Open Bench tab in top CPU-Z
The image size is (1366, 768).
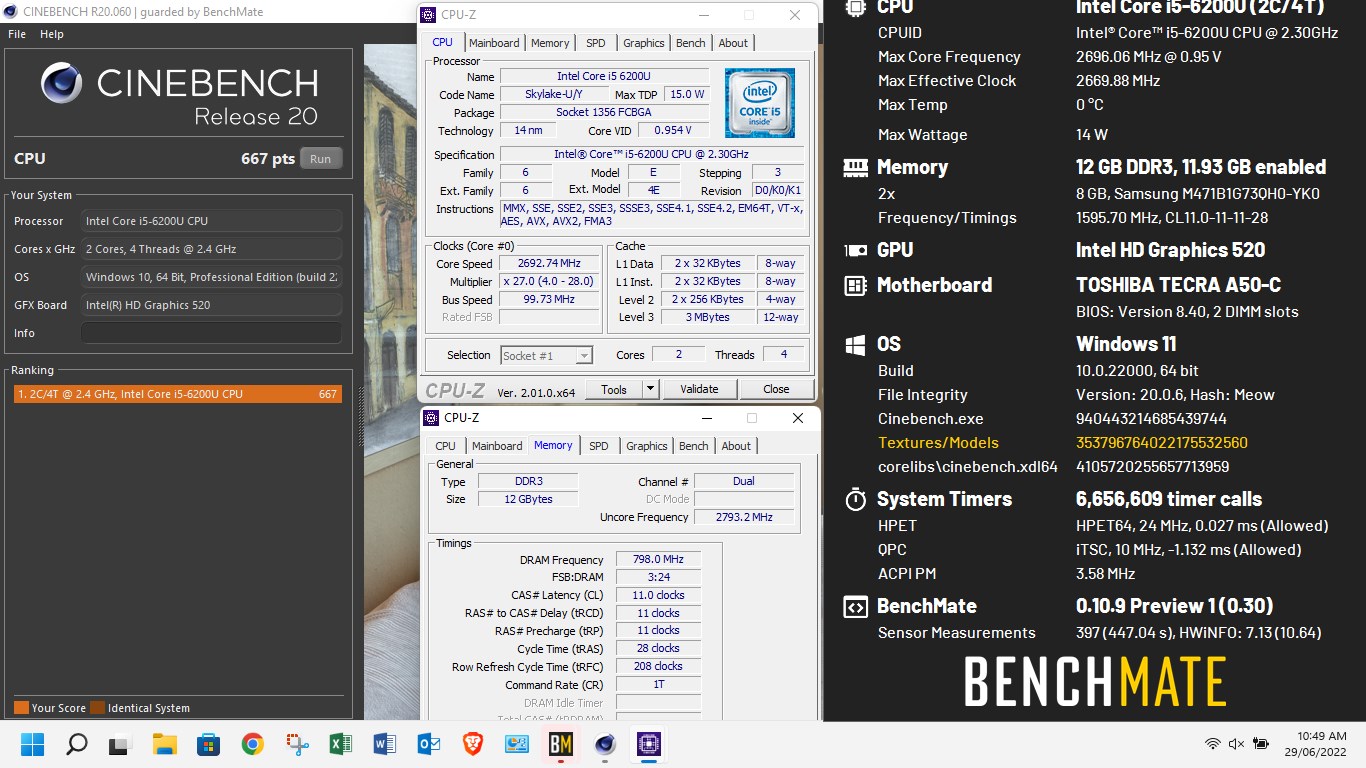click(x=690, y=43)
